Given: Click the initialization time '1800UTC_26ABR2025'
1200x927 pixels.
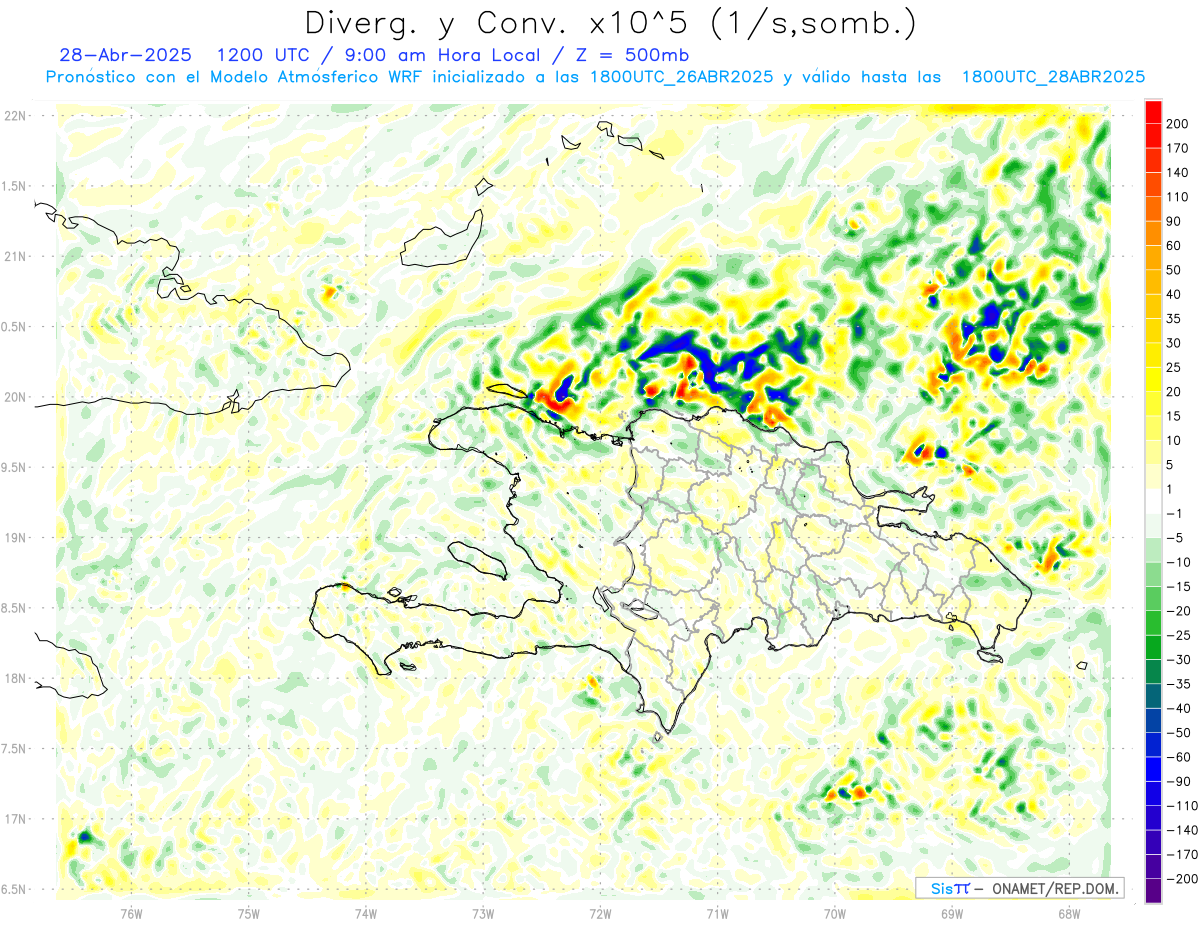Looking at the screenshot, I should pyautogui.click(x=681, y=77).
